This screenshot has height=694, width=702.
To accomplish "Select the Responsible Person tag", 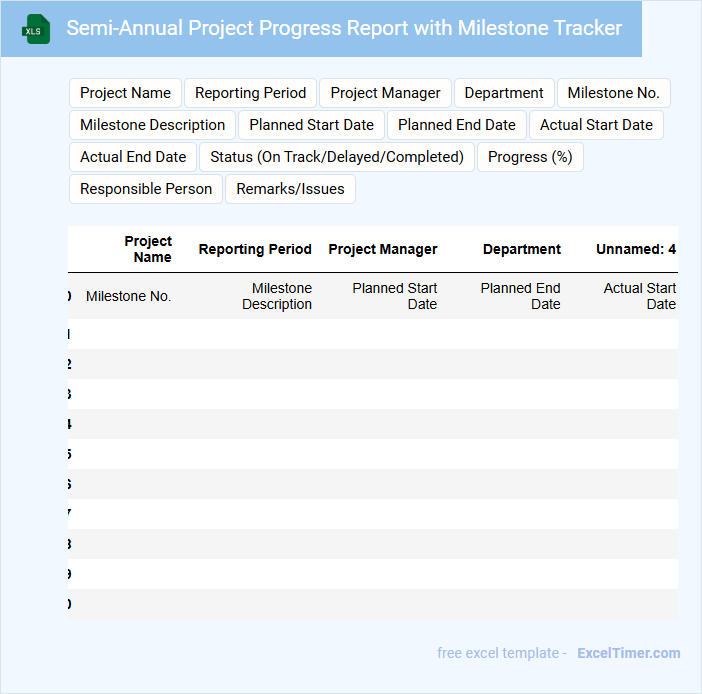I will [146, 189].
